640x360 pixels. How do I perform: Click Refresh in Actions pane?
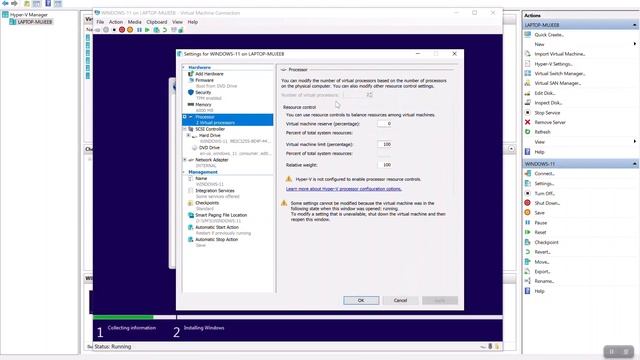[542, 132]
